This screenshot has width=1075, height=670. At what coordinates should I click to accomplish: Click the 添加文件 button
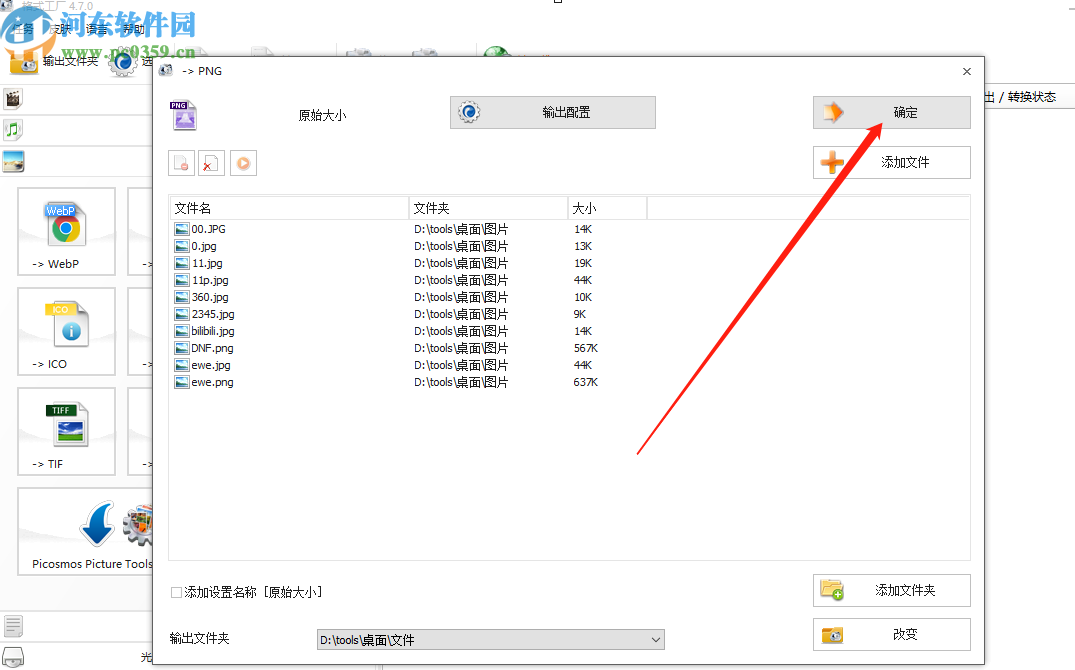point(892,163)
